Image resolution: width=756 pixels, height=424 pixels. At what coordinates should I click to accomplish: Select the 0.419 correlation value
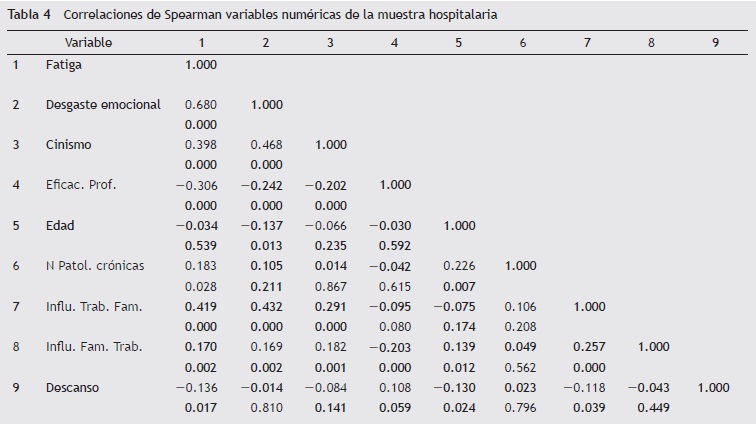201,307
